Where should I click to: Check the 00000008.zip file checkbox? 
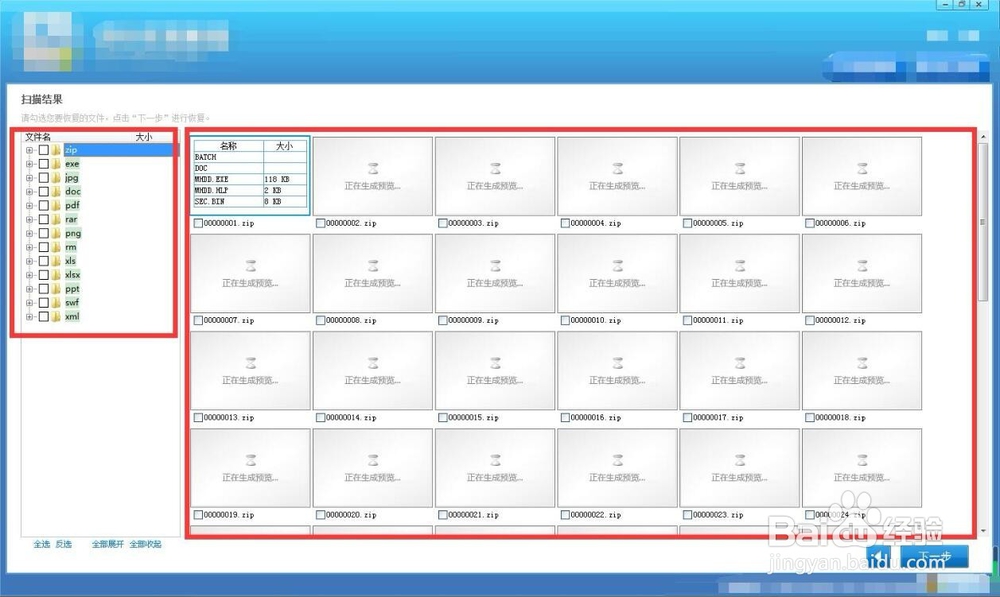coord(321,320)
